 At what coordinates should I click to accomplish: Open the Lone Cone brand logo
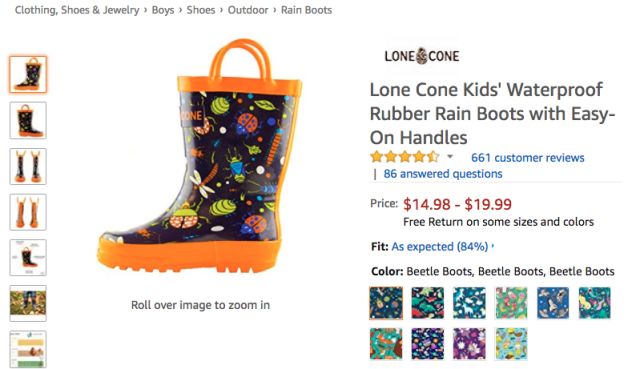tap(422, 56)
